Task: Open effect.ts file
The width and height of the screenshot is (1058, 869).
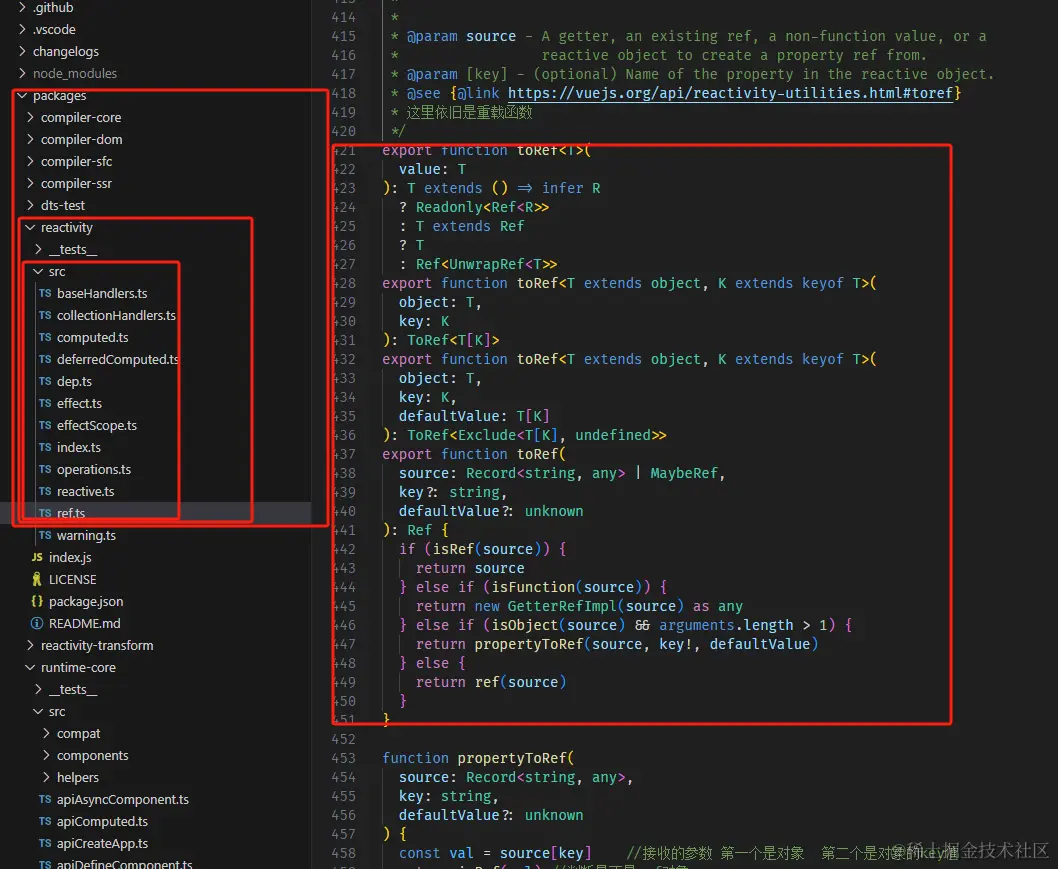Action: (79, 403)
